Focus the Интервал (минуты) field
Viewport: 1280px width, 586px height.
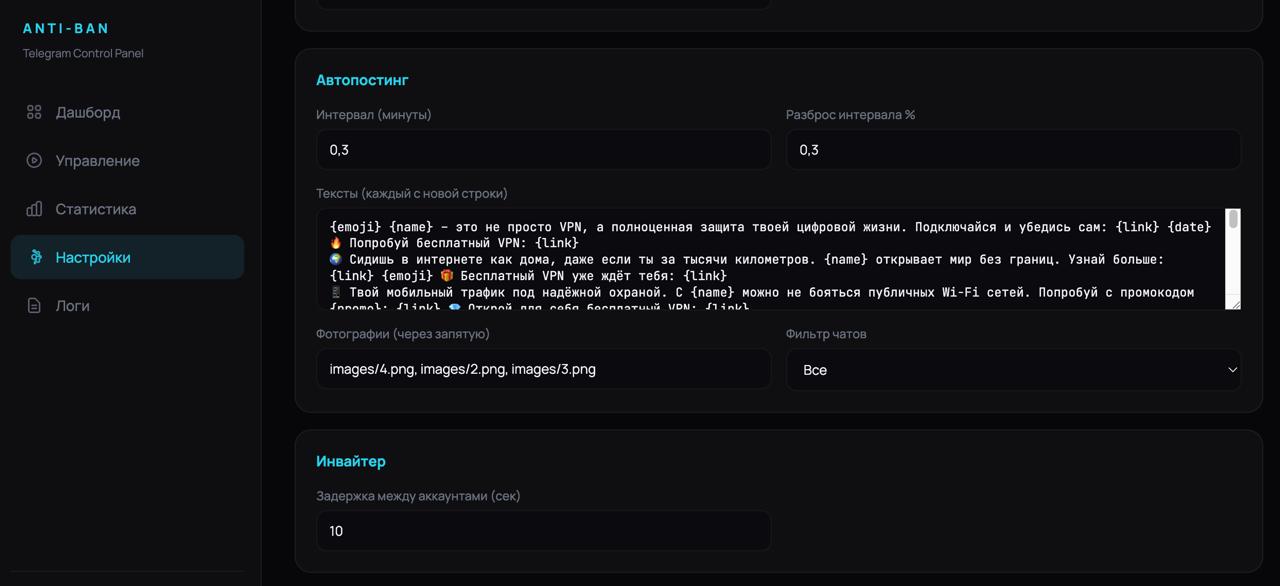point(544,149)
